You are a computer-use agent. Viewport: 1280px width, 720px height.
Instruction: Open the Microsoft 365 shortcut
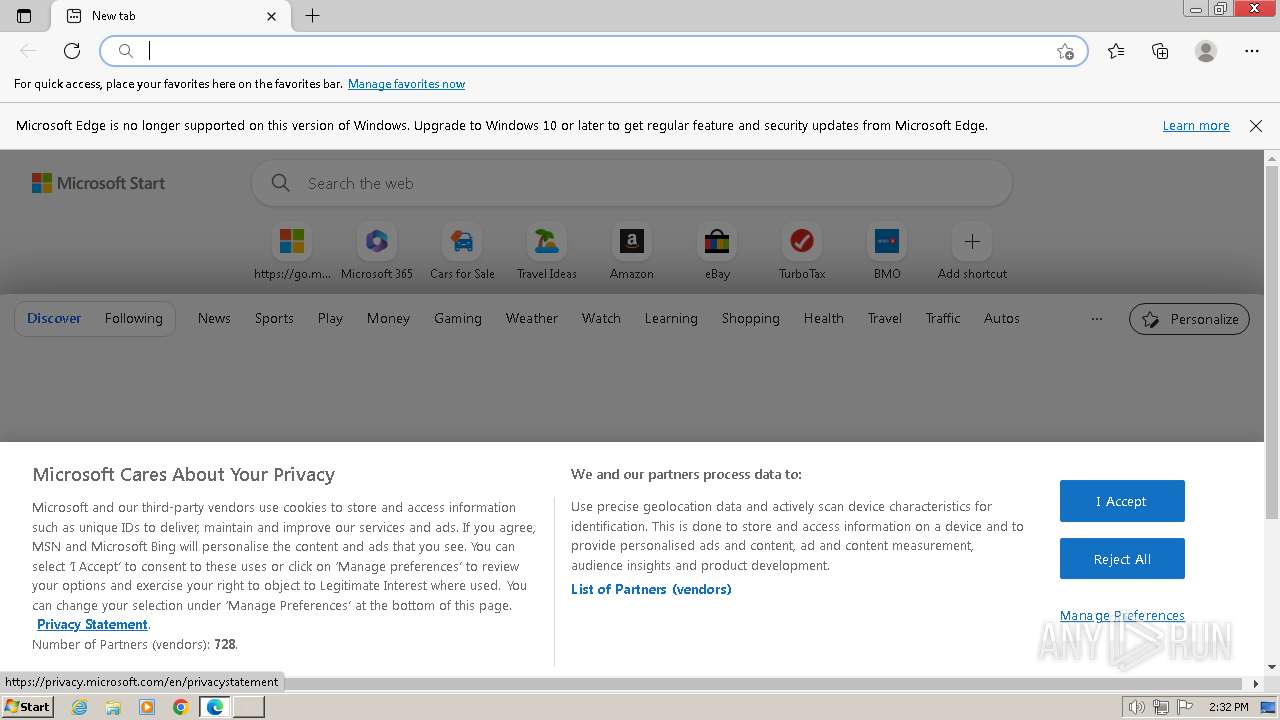pos(377,252)
